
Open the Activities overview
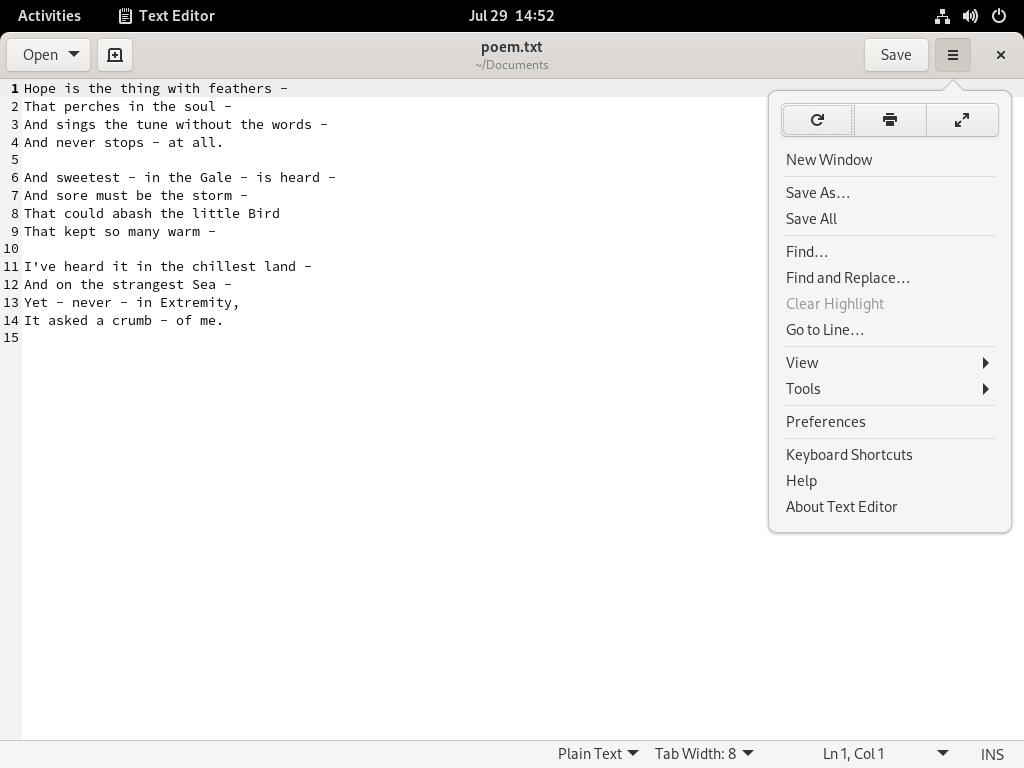49,16
